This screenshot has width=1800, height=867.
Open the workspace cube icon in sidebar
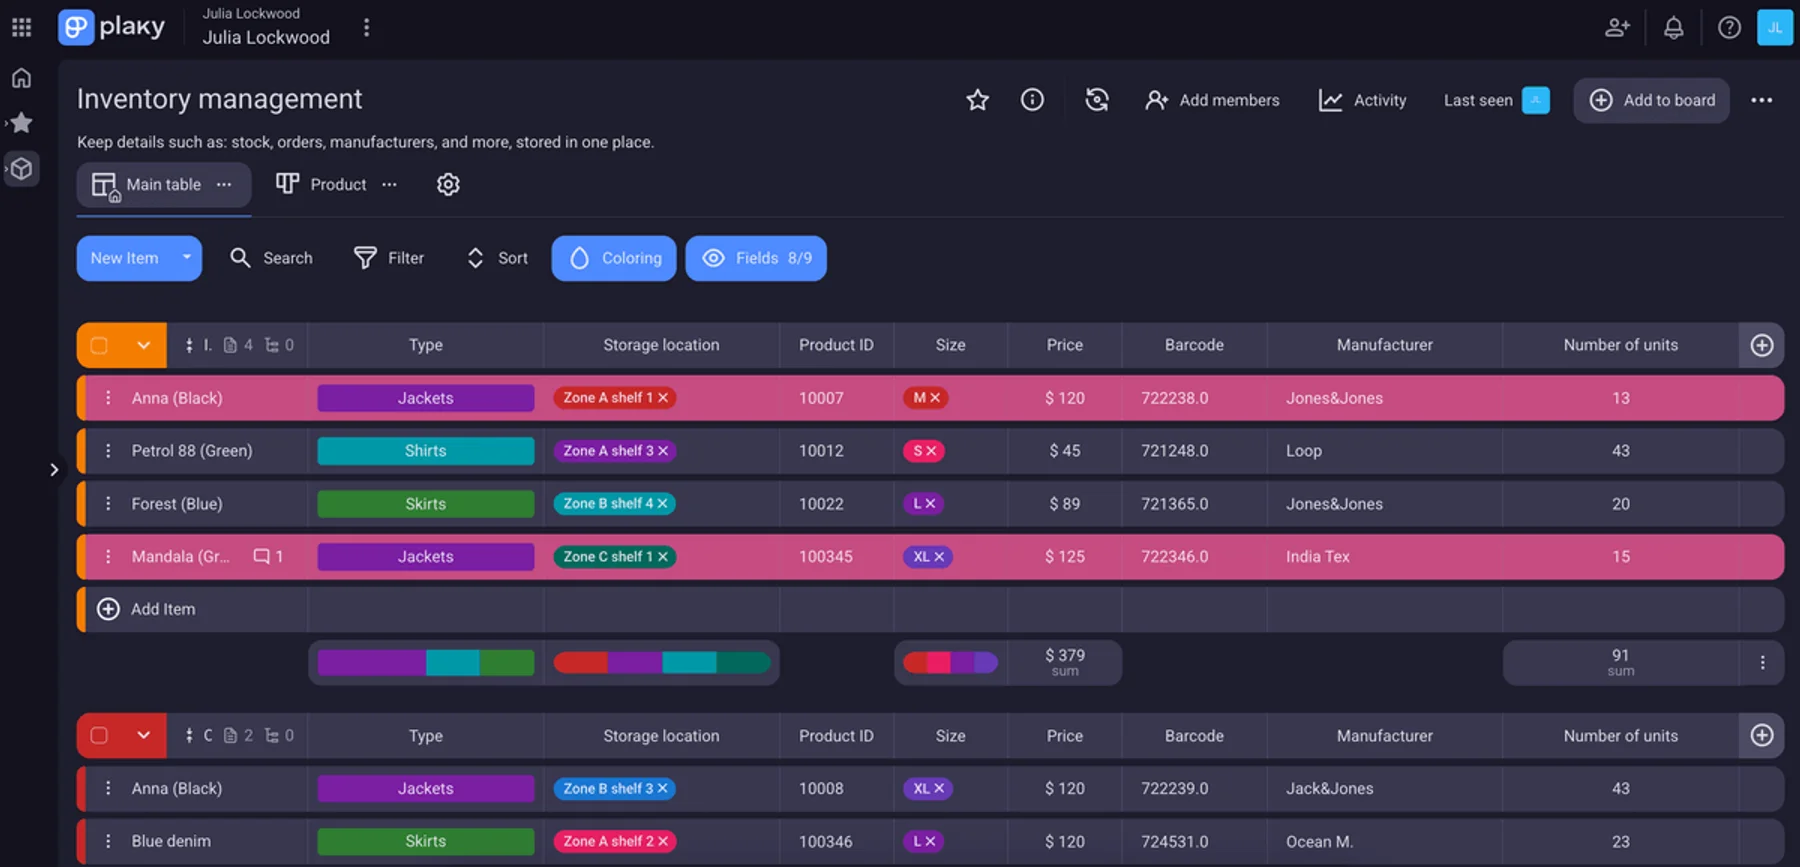pyautogui.click(x=21, y=169)
